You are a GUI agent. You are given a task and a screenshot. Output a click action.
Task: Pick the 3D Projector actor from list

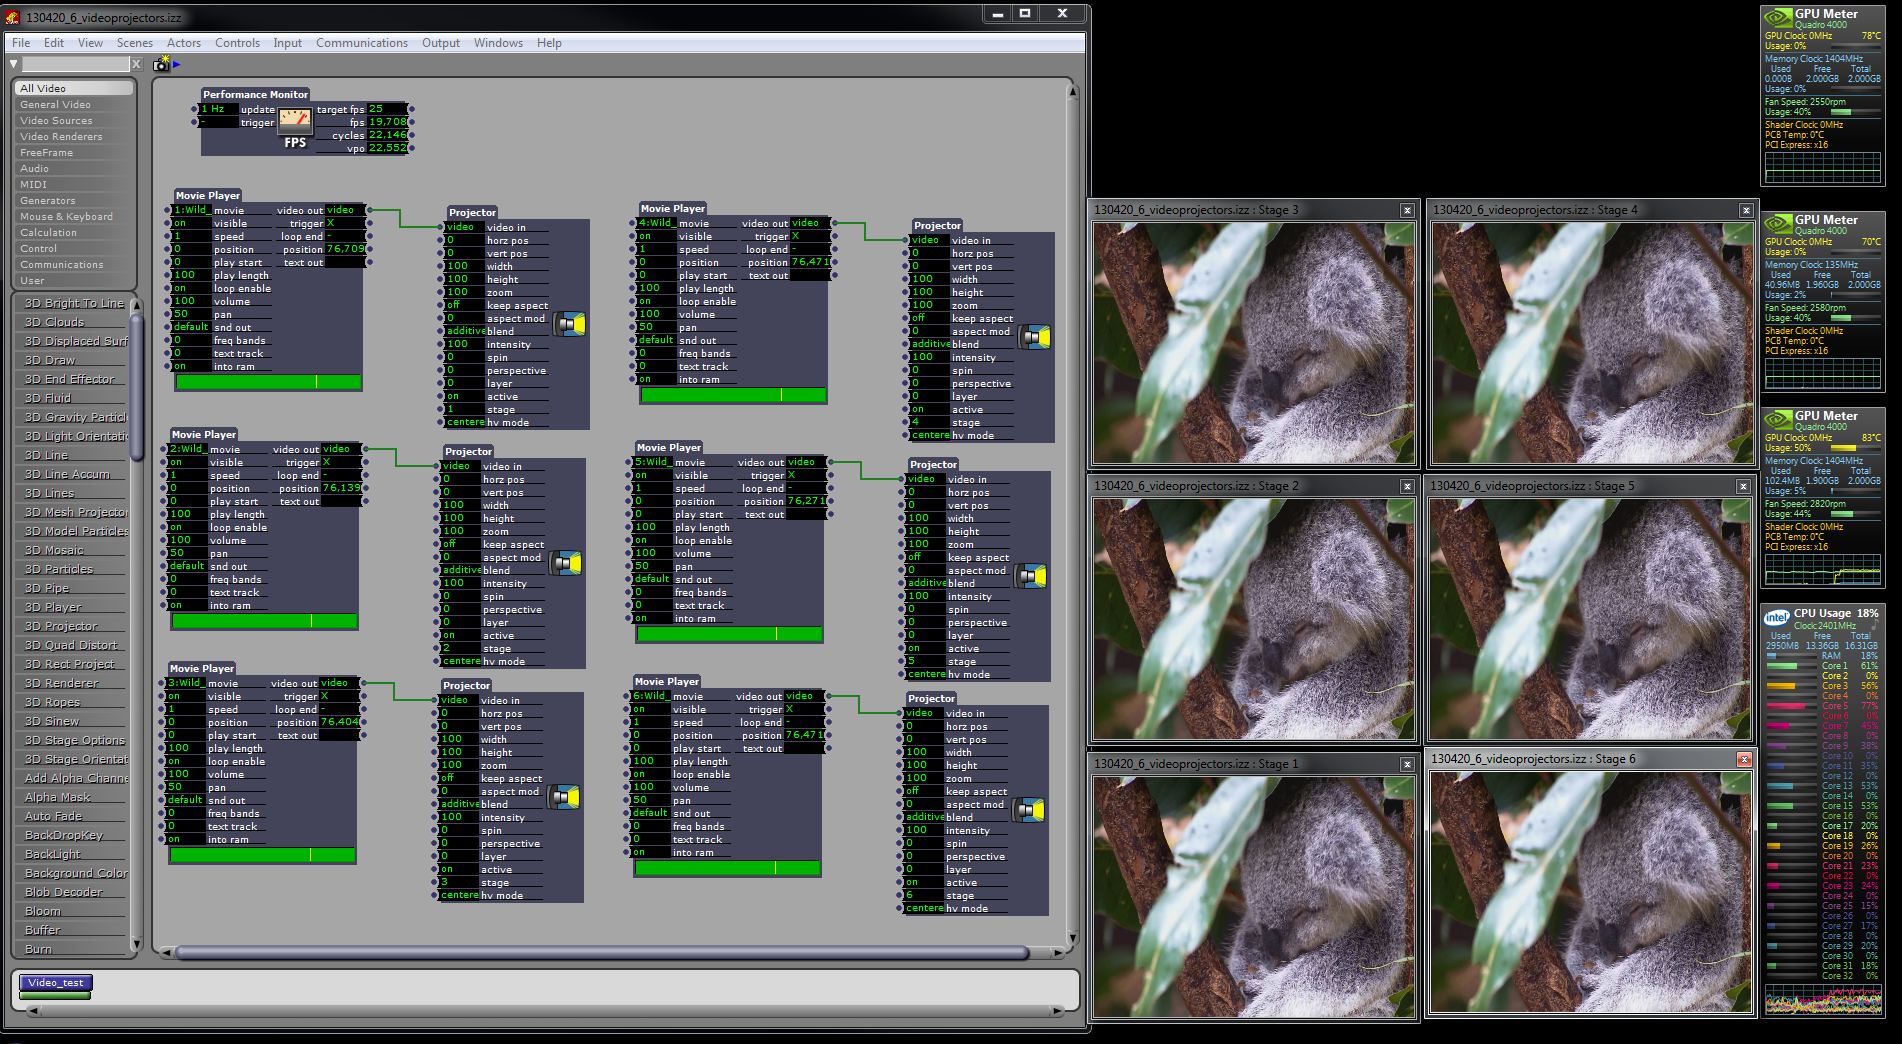pyautogui.click(x=74, y=626)
